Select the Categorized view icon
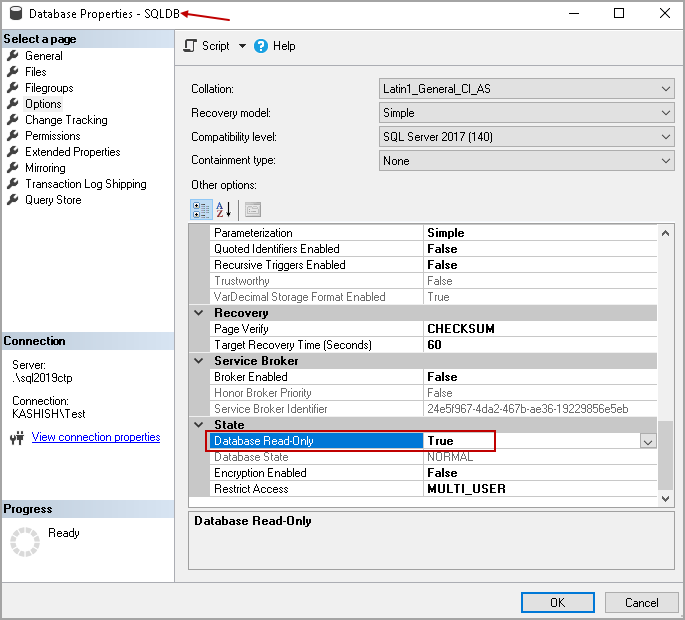685x620 pixels. point(201,209)
